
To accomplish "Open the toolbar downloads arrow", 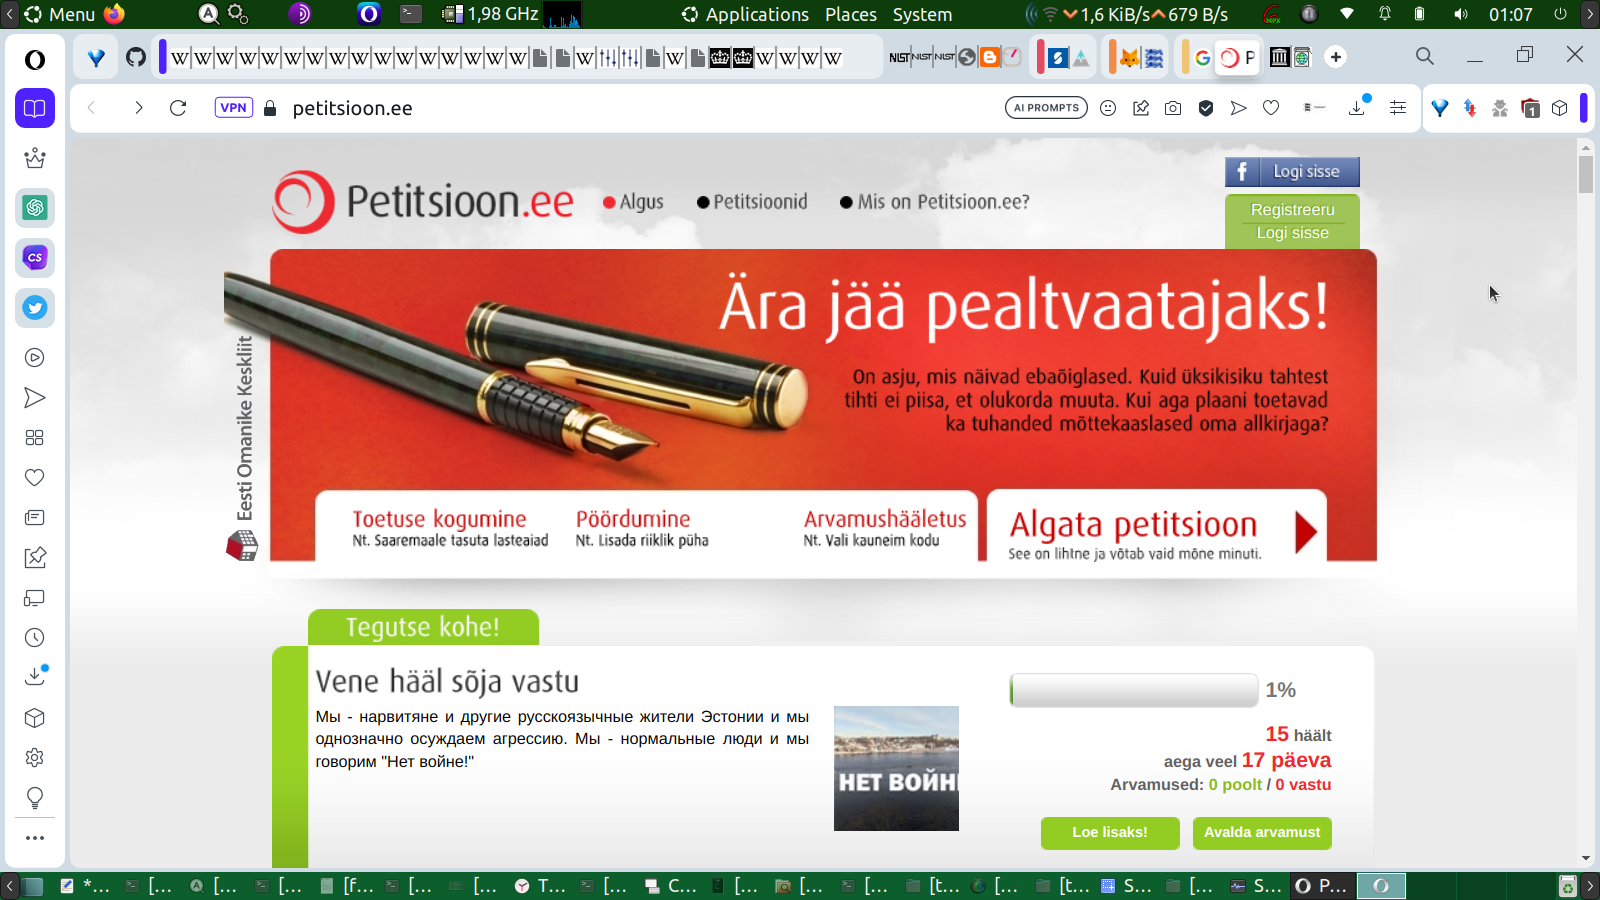I will pos(1358,106).
